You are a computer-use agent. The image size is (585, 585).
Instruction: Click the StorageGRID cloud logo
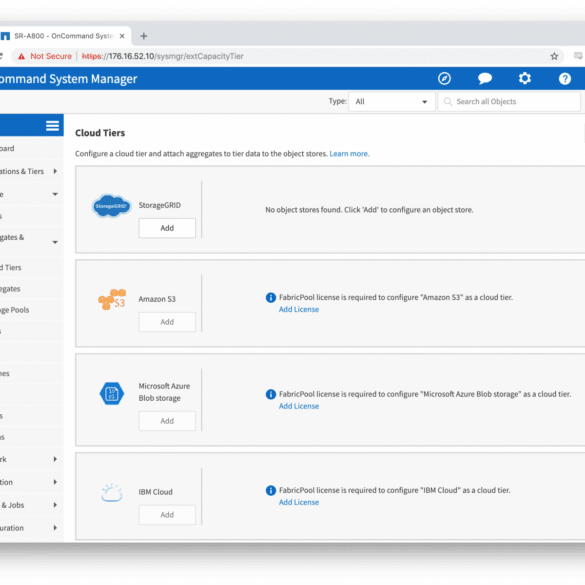[x=112, y=206]
